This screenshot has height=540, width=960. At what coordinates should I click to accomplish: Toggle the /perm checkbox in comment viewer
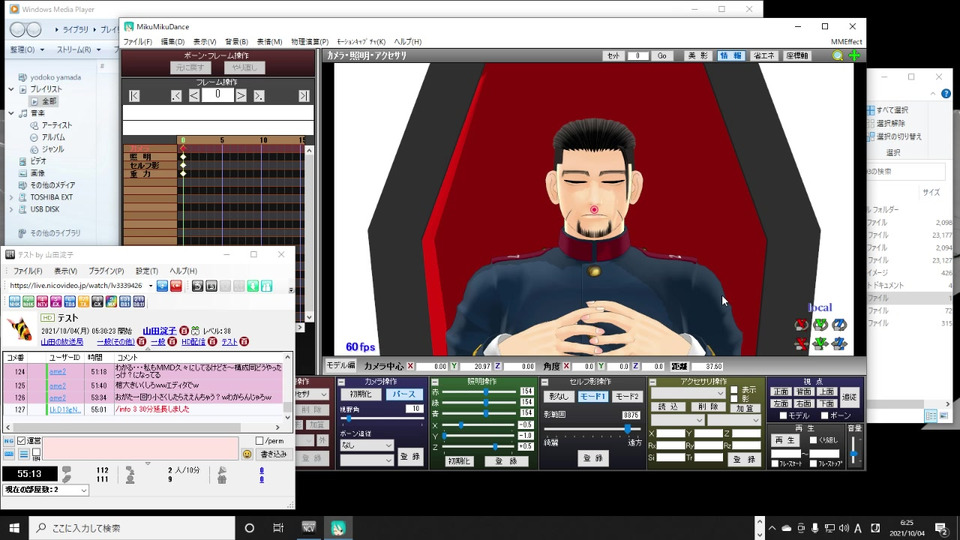pos(259,441)
